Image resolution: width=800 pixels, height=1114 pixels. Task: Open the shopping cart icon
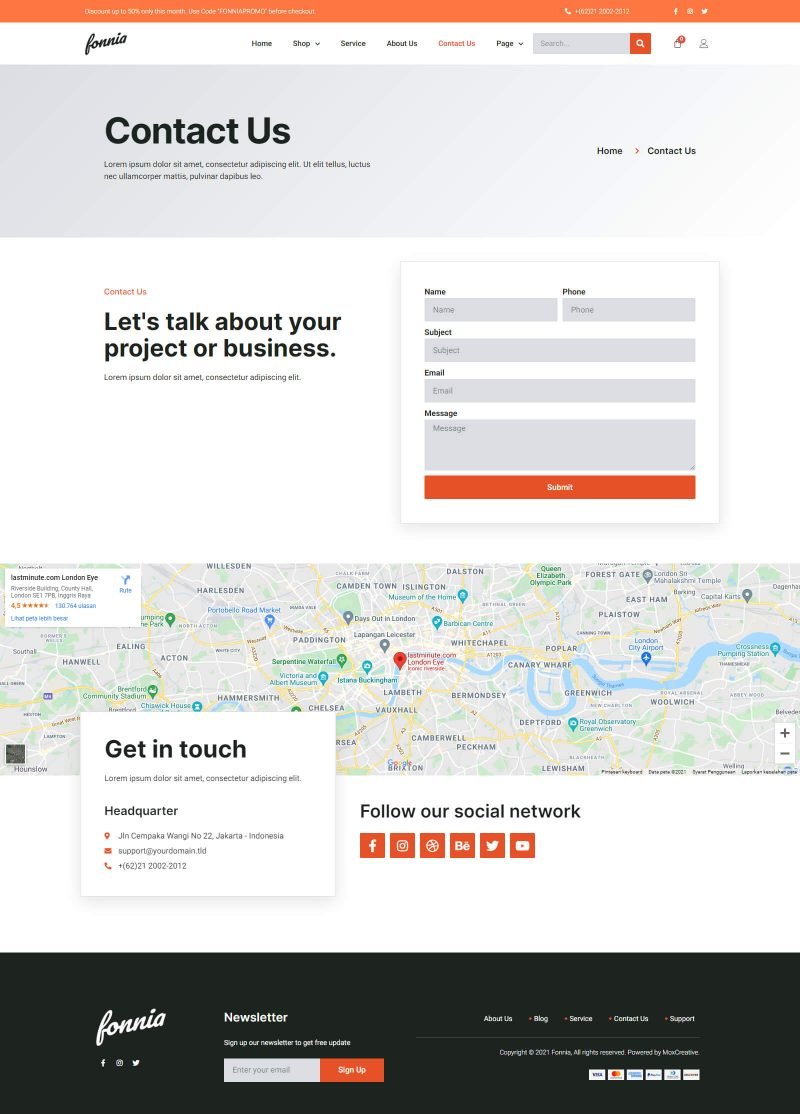678,44
